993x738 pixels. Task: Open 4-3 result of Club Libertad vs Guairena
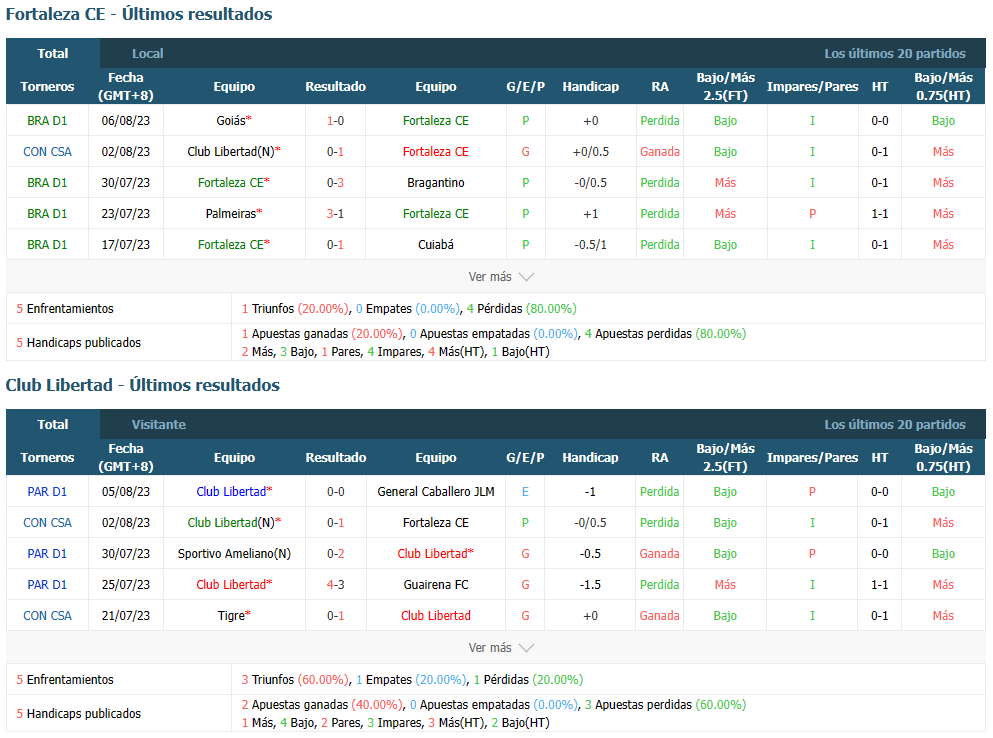[x=335, y=585]
